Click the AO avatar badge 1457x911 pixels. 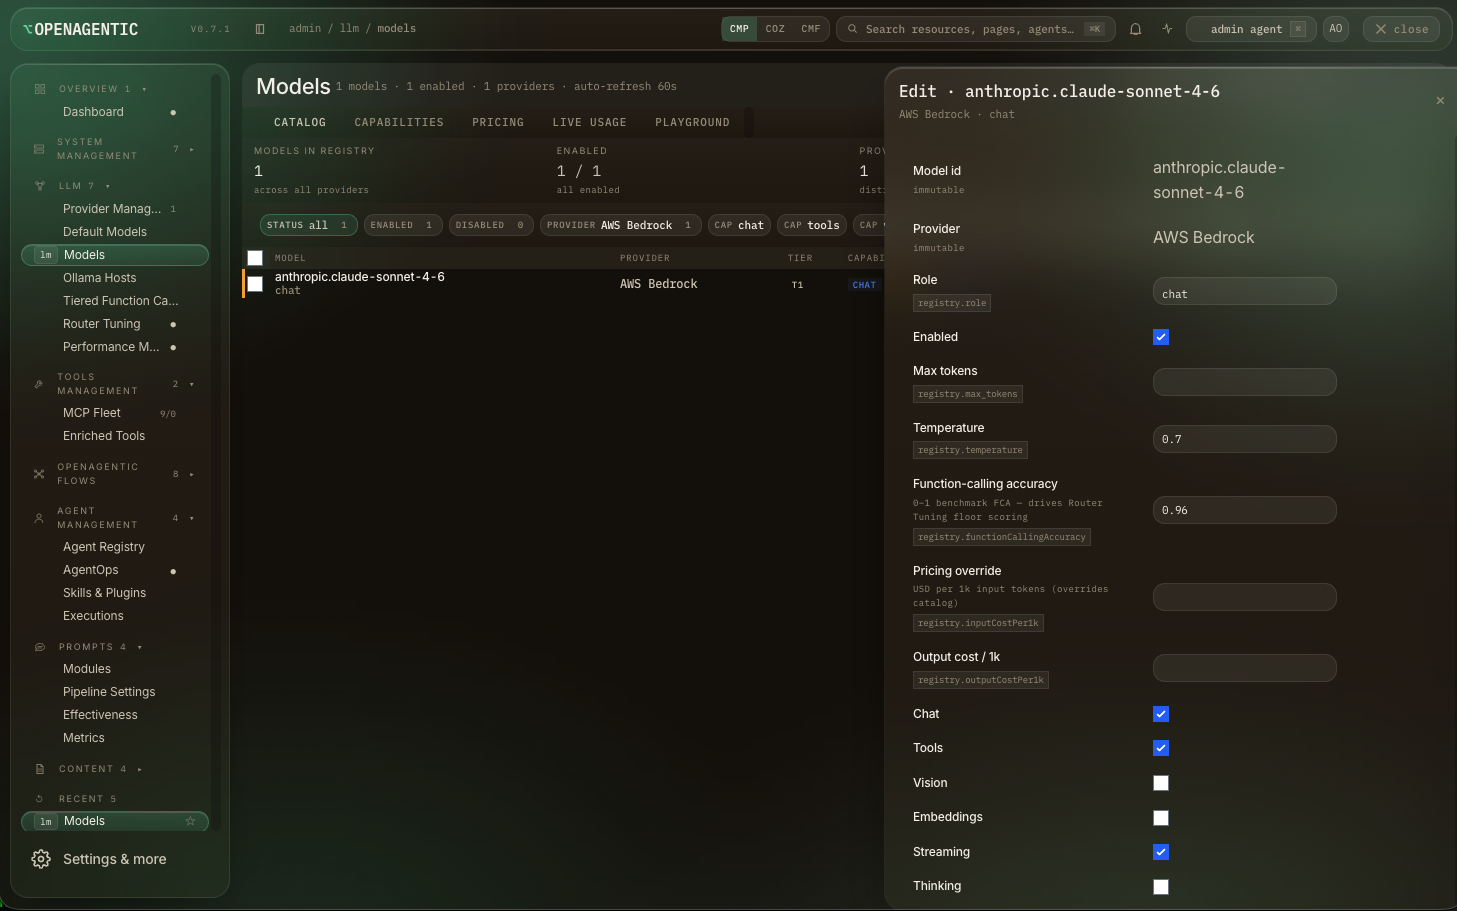click(x=1336, y=29)
